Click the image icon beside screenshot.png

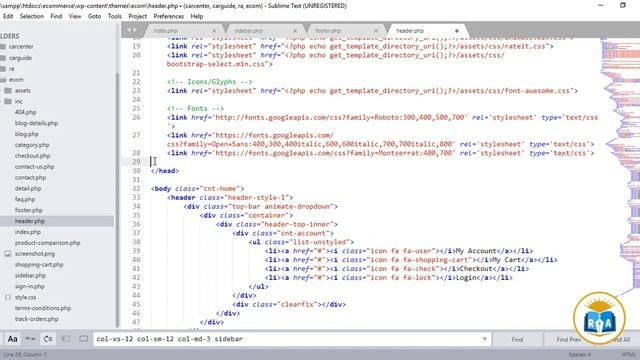click(x=8, y=254)
